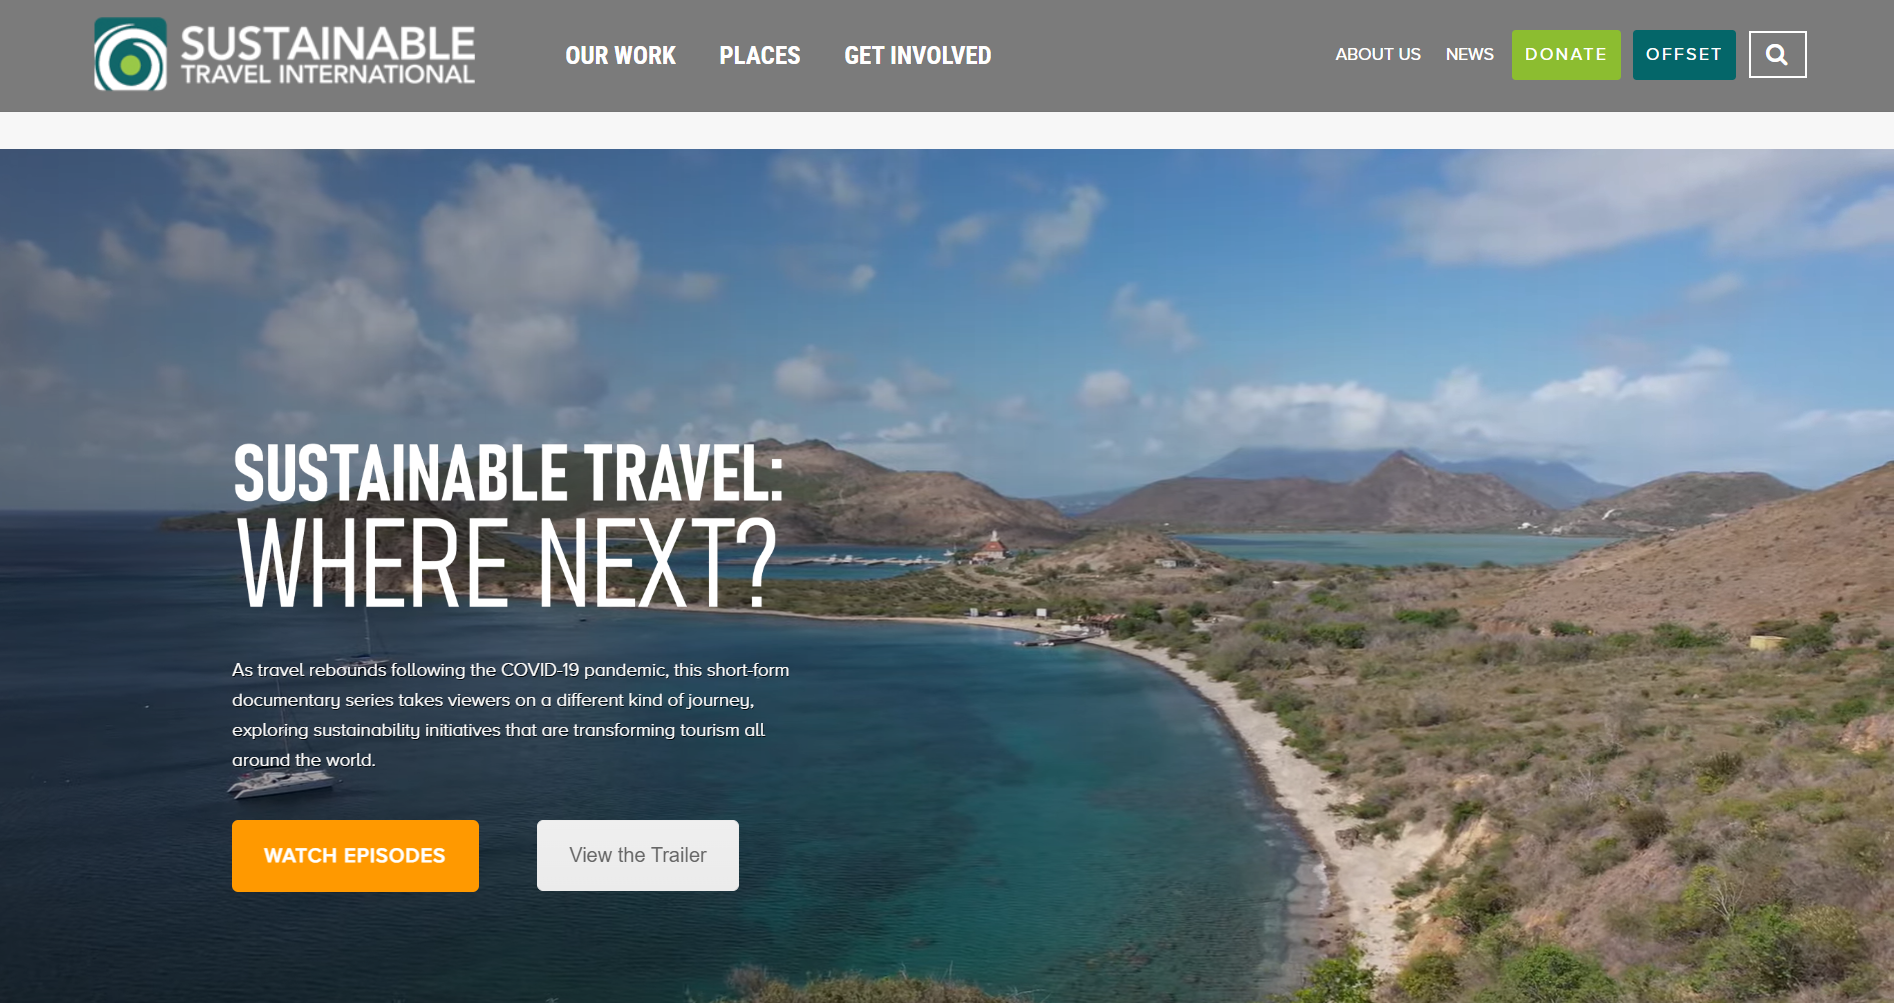
Task: Click the Sustainable Travel International wordmark
Action: pyautogui.click(x=327, y=55)
